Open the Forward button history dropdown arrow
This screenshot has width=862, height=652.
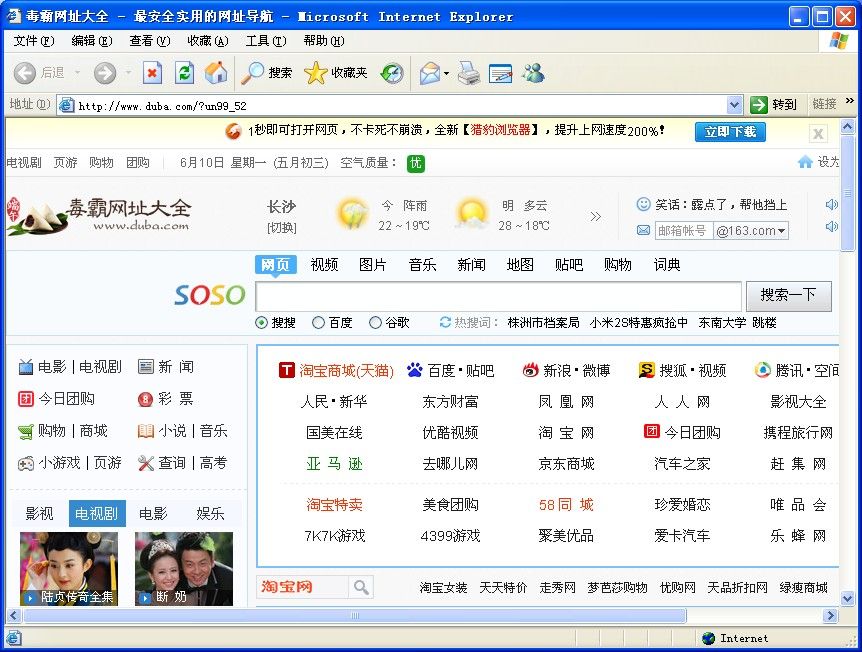128,73
